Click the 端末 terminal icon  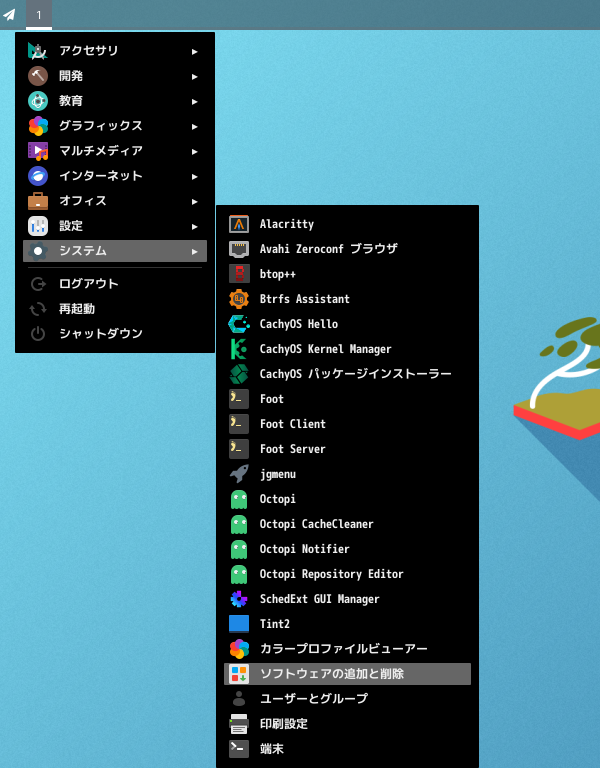239,749
